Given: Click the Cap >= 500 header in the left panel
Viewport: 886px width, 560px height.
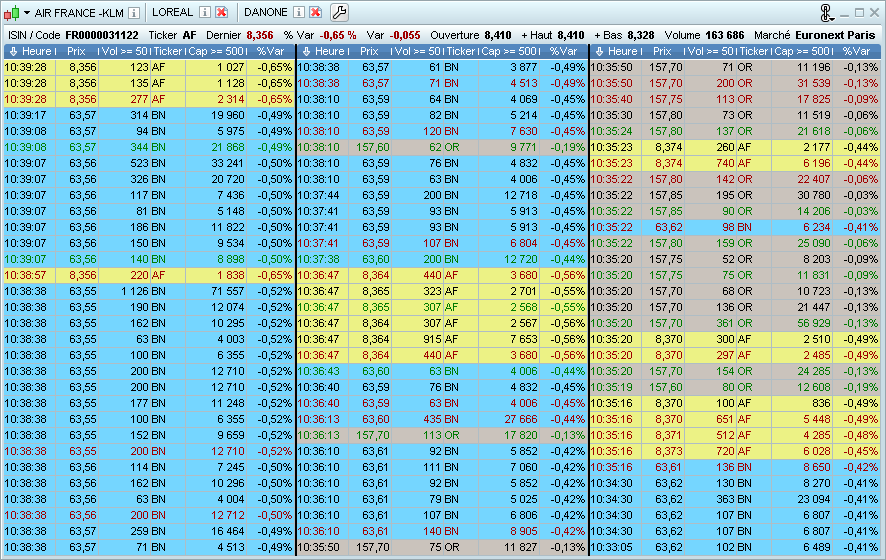Looking at the screenshot, I should (215, 51).
